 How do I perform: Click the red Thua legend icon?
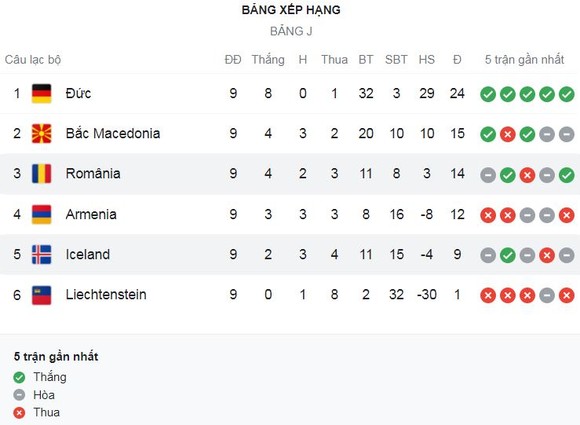(19, 413)
